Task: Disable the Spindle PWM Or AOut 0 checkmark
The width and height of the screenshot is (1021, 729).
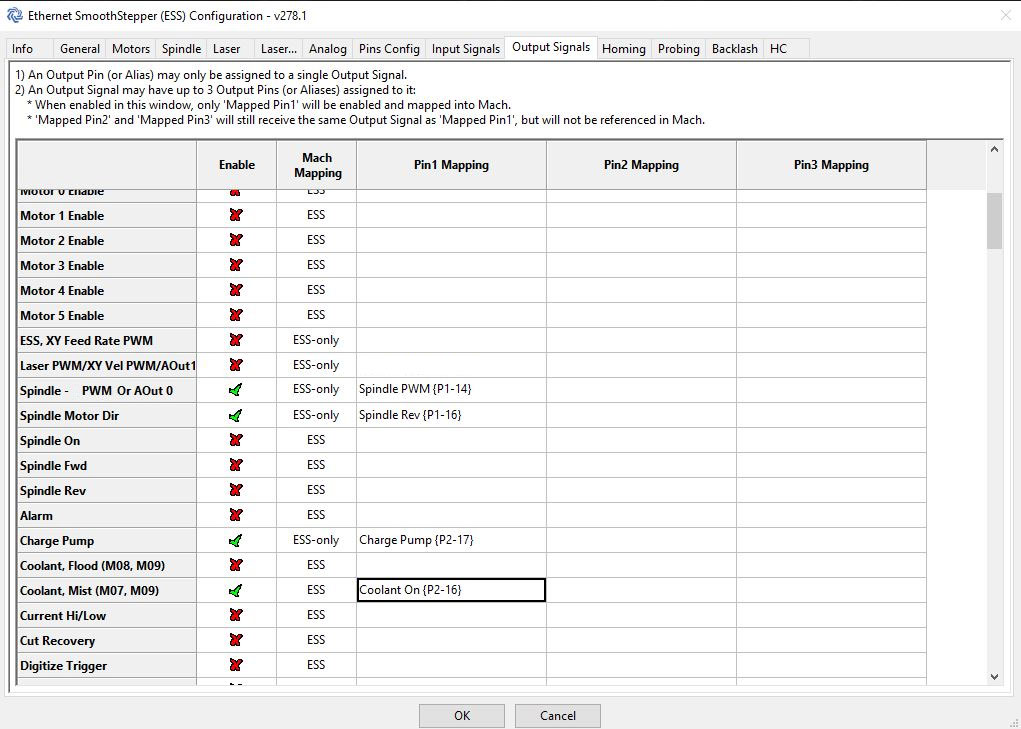Action: point(236,391)
